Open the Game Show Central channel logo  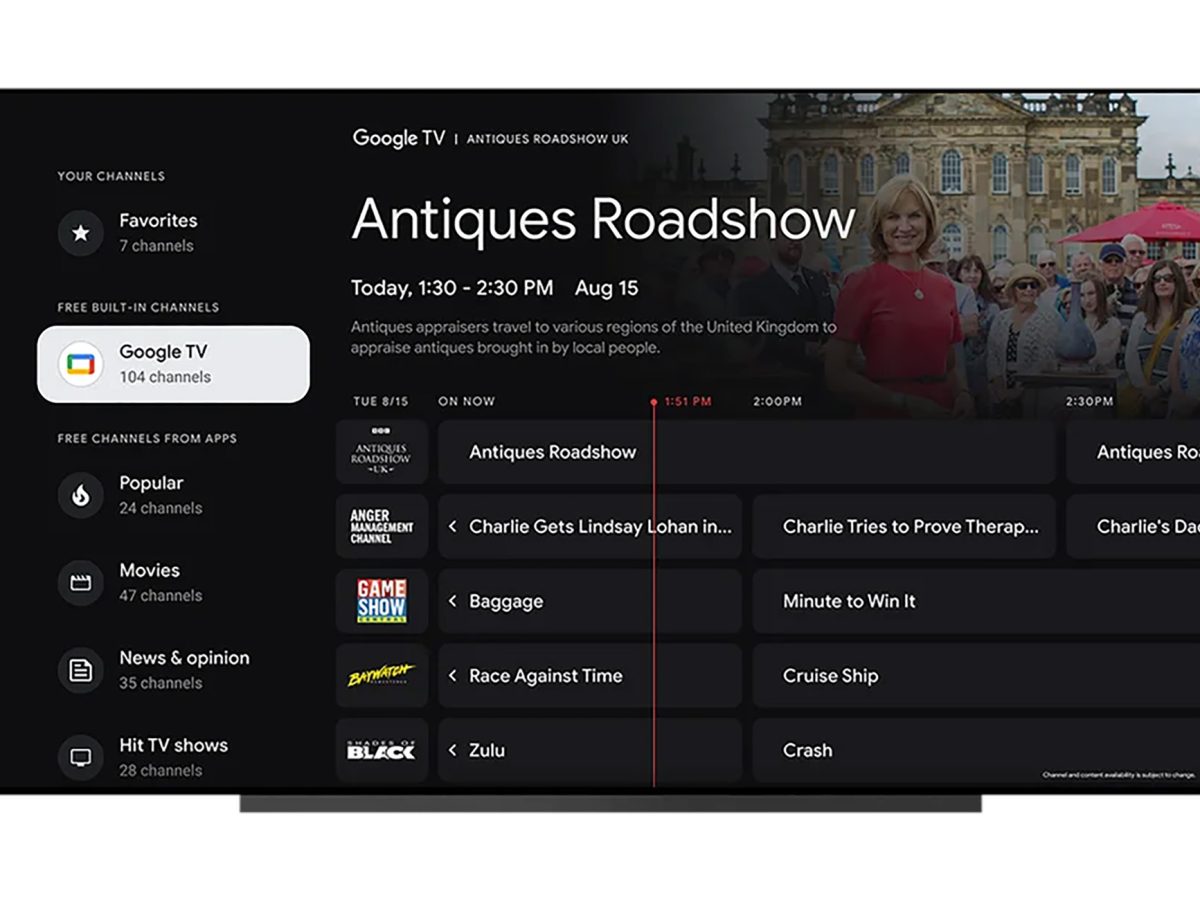coord(381,601)
